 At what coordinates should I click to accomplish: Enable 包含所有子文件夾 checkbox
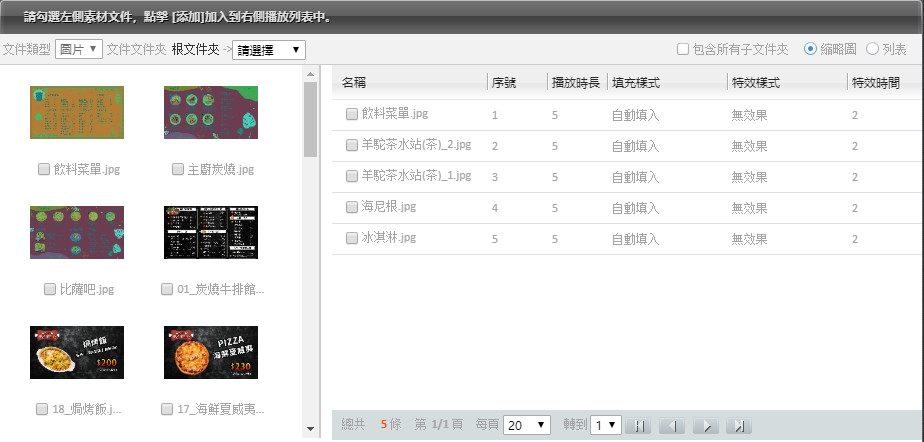(x=682, y=49)
